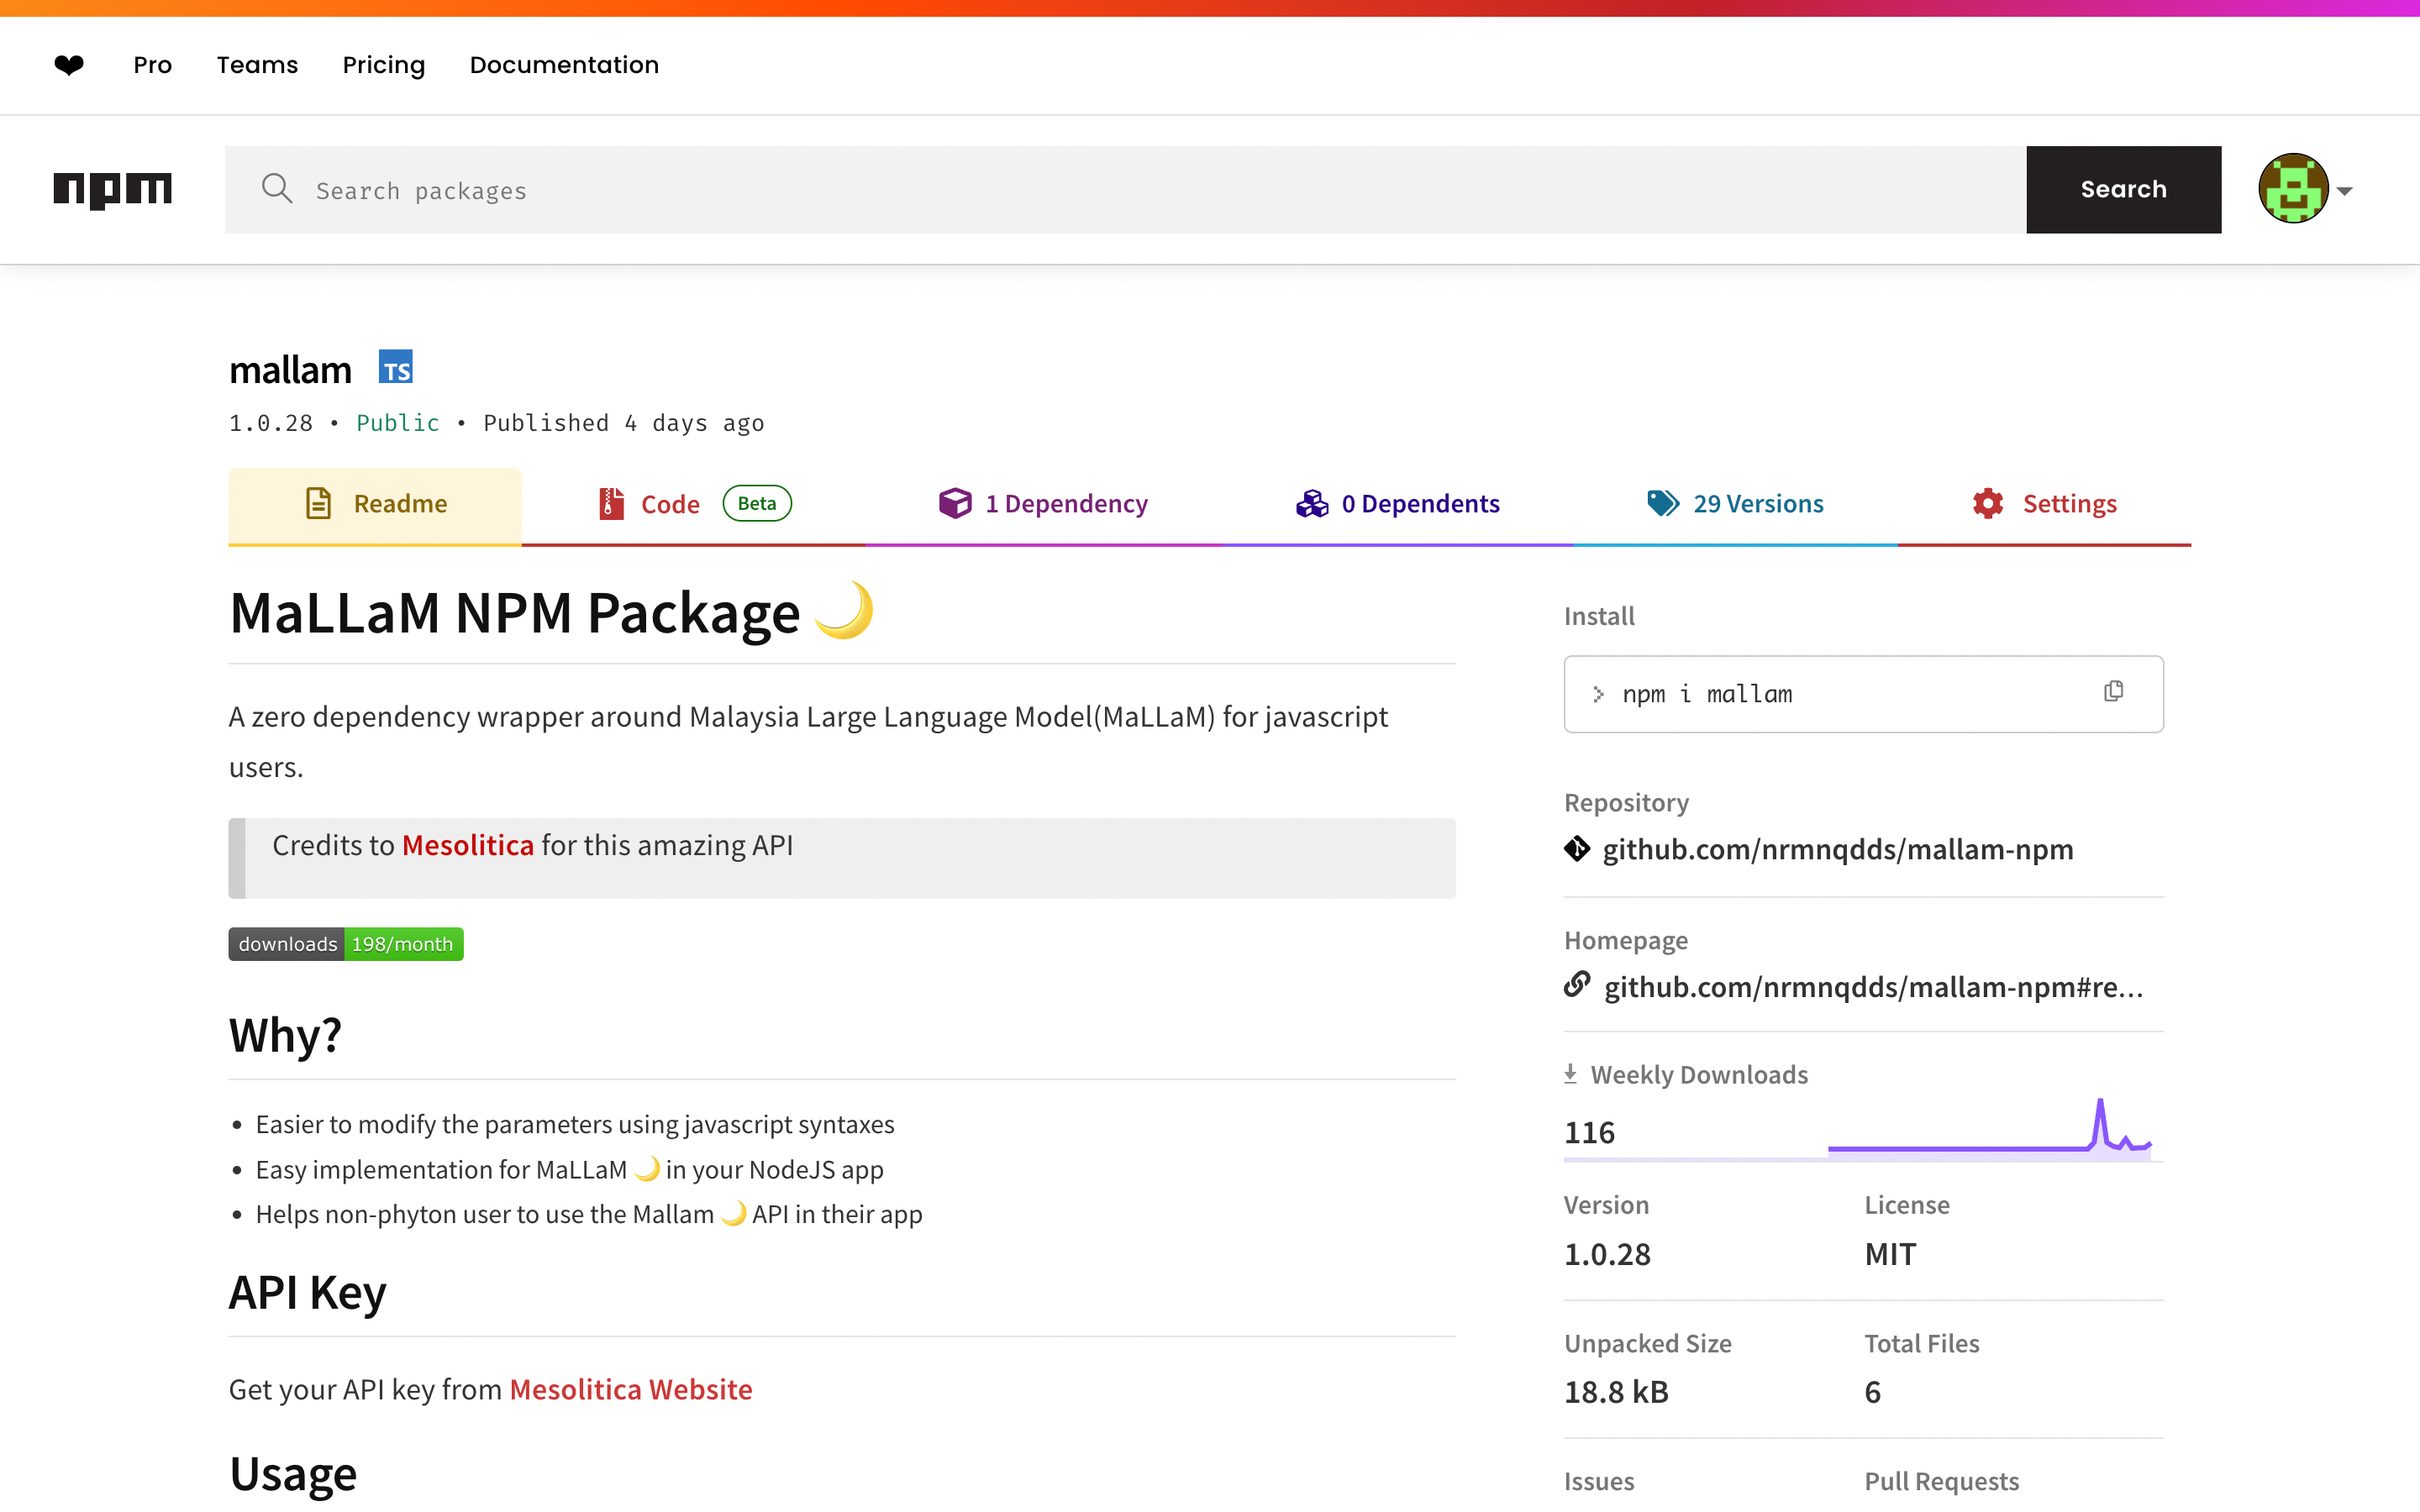Click the Weekly Downloads arrow icon

pos(1570,1074)
